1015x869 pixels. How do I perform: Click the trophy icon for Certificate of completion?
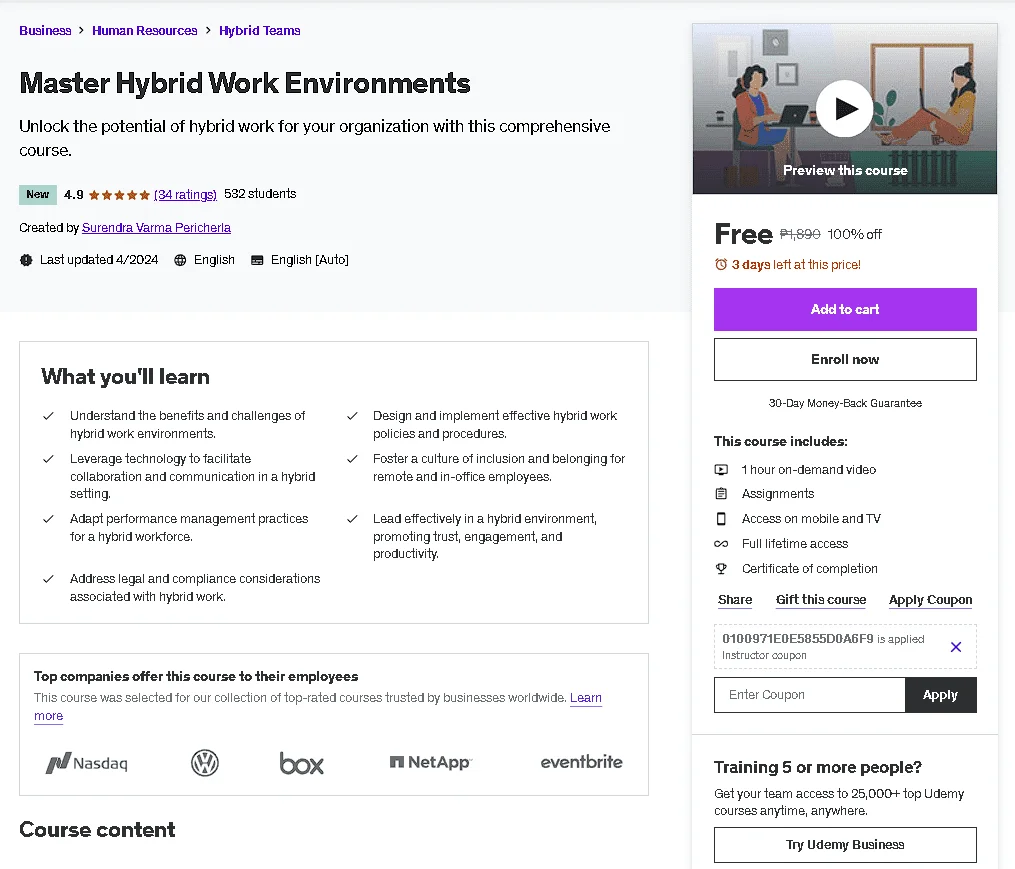(x=721, y=569)
